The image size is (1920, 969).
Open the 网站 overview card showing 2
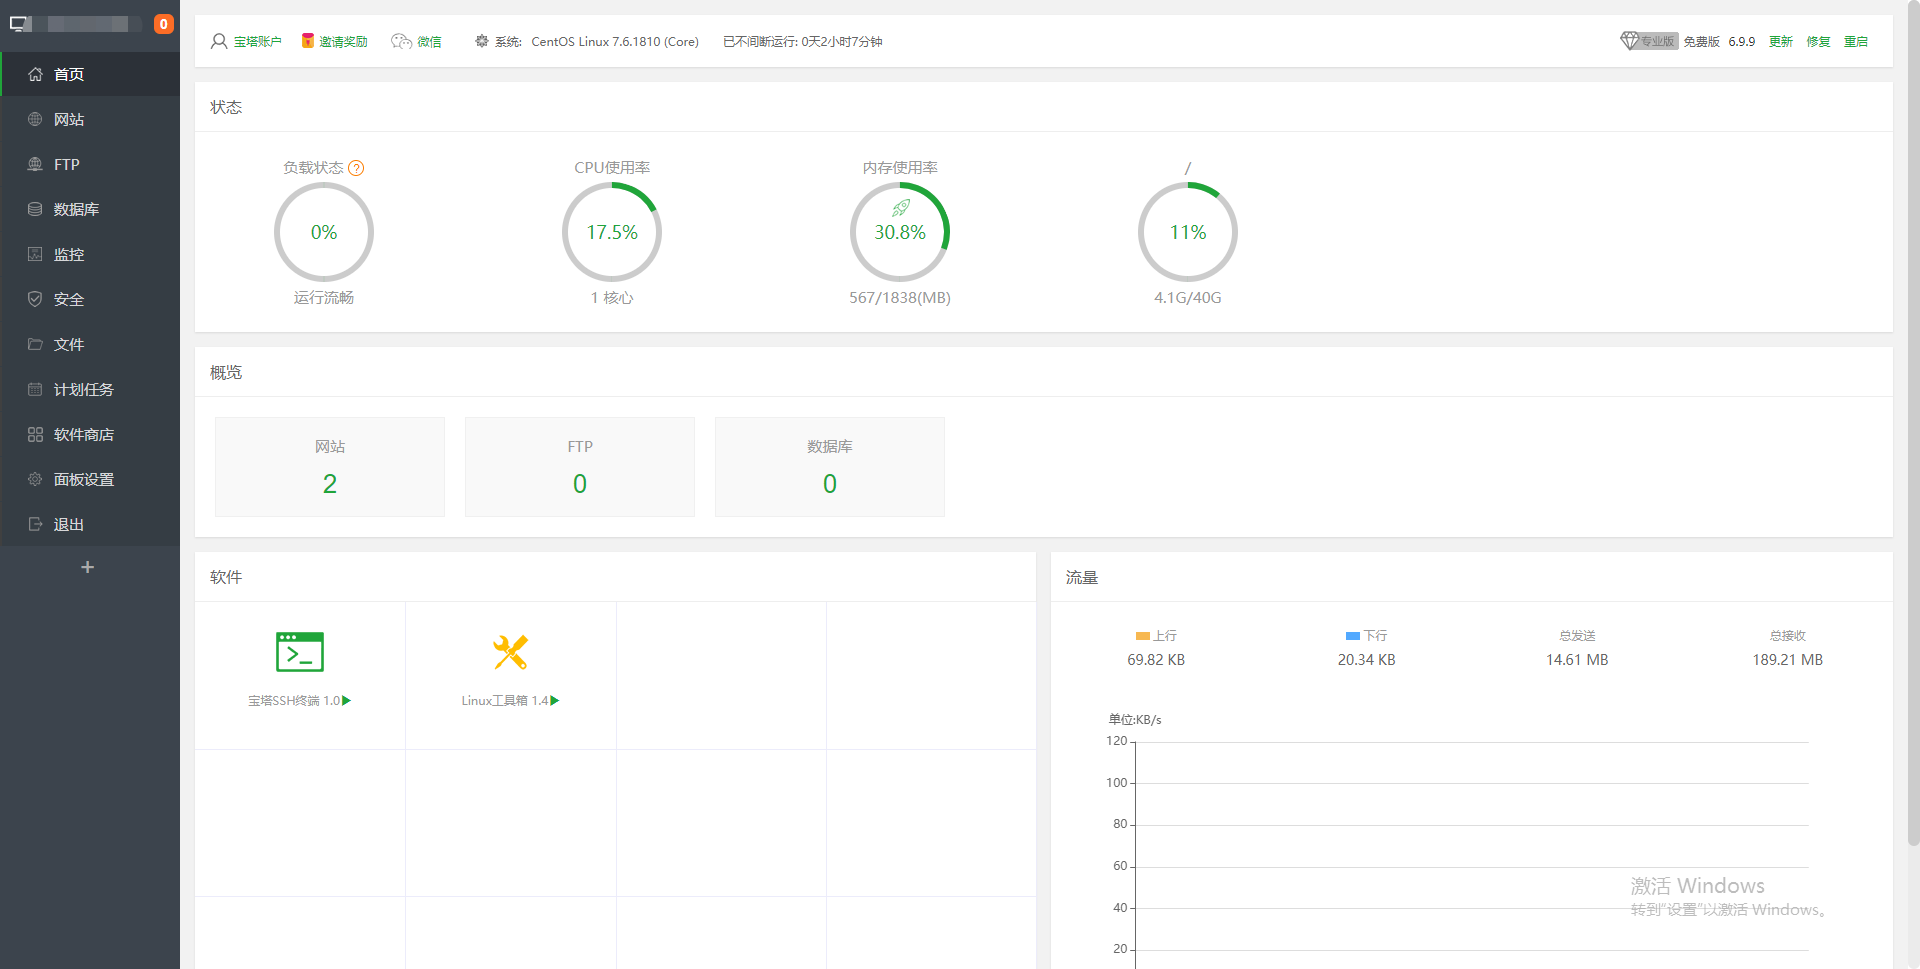pos(330,467)
